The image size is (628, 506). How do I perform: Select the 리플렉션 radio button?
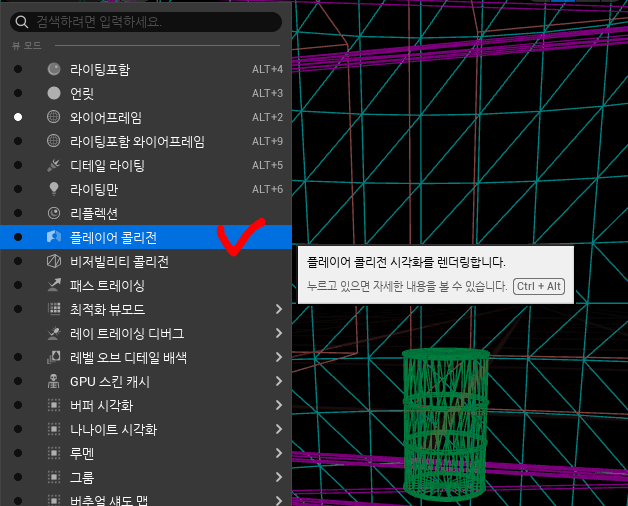[x=18, y=213]
